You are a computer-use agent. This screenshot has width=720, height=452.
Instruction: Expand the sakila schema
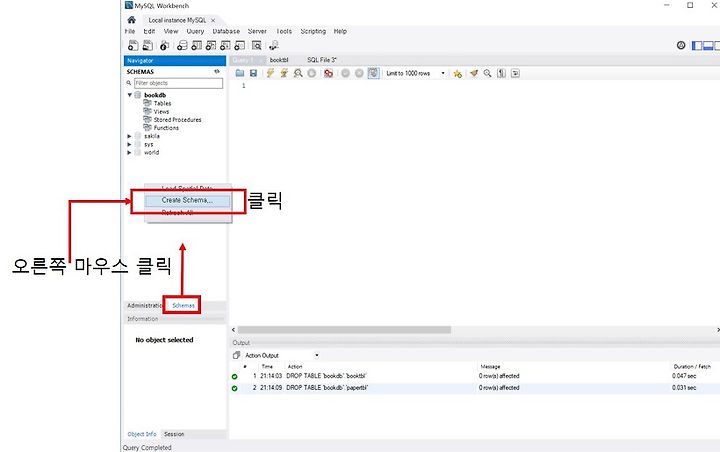[x=129, y=136]
